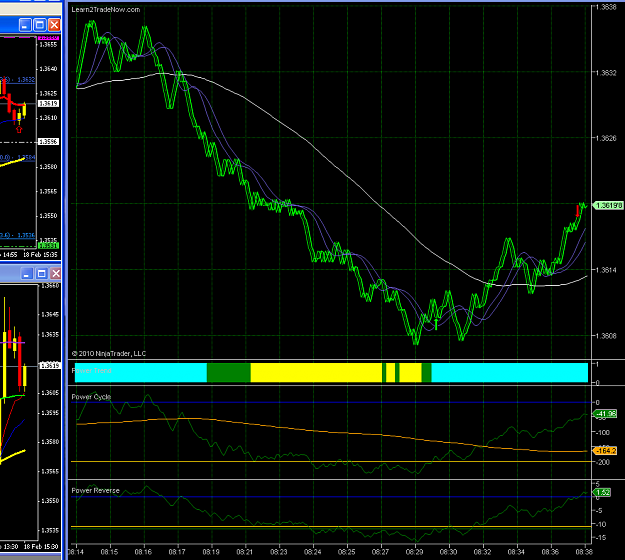Screen dimensions: 625x560
Task: Click the 1.3640 axis label in upper-left chart
Action: 49,69
